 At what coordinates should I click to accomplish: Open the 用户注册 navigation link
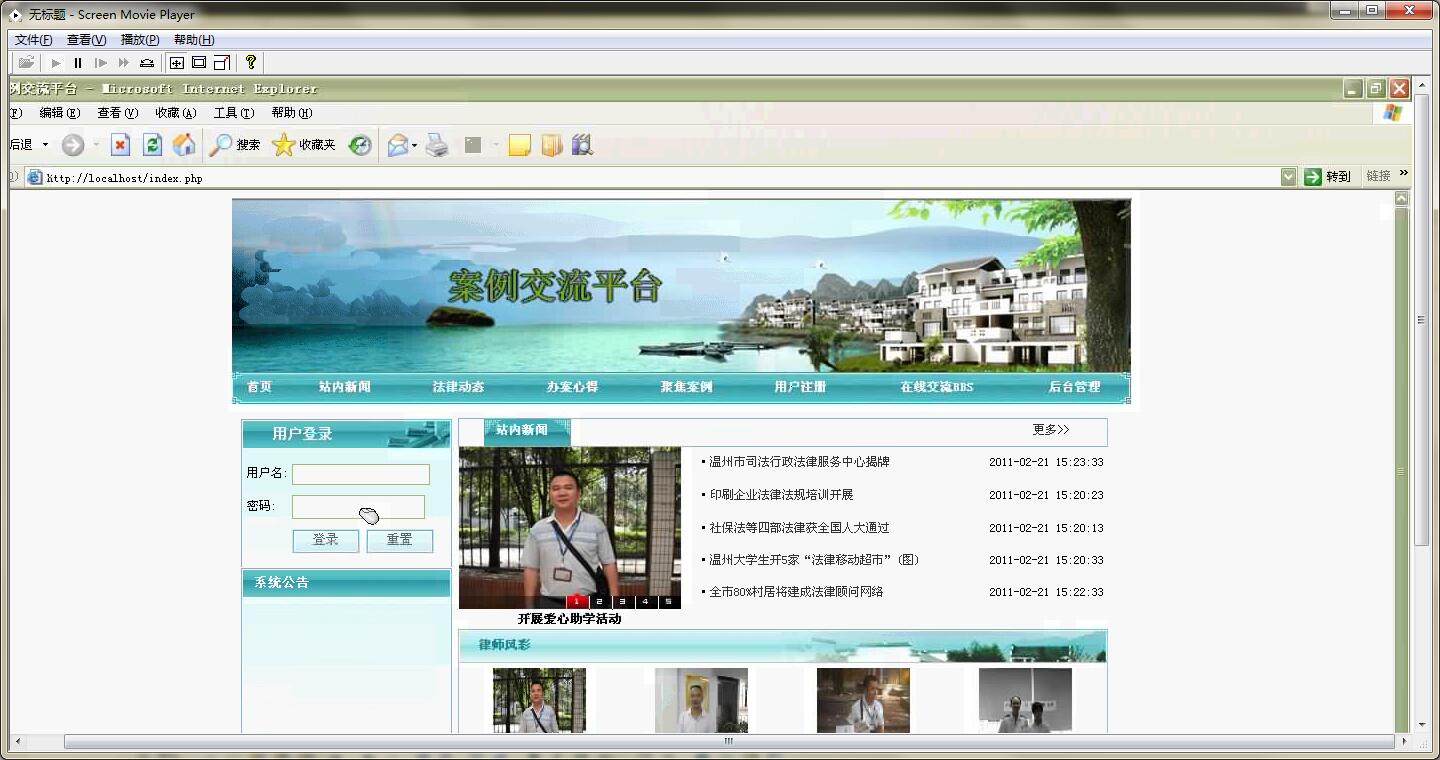pyautogui.click(x=800, y=387)
